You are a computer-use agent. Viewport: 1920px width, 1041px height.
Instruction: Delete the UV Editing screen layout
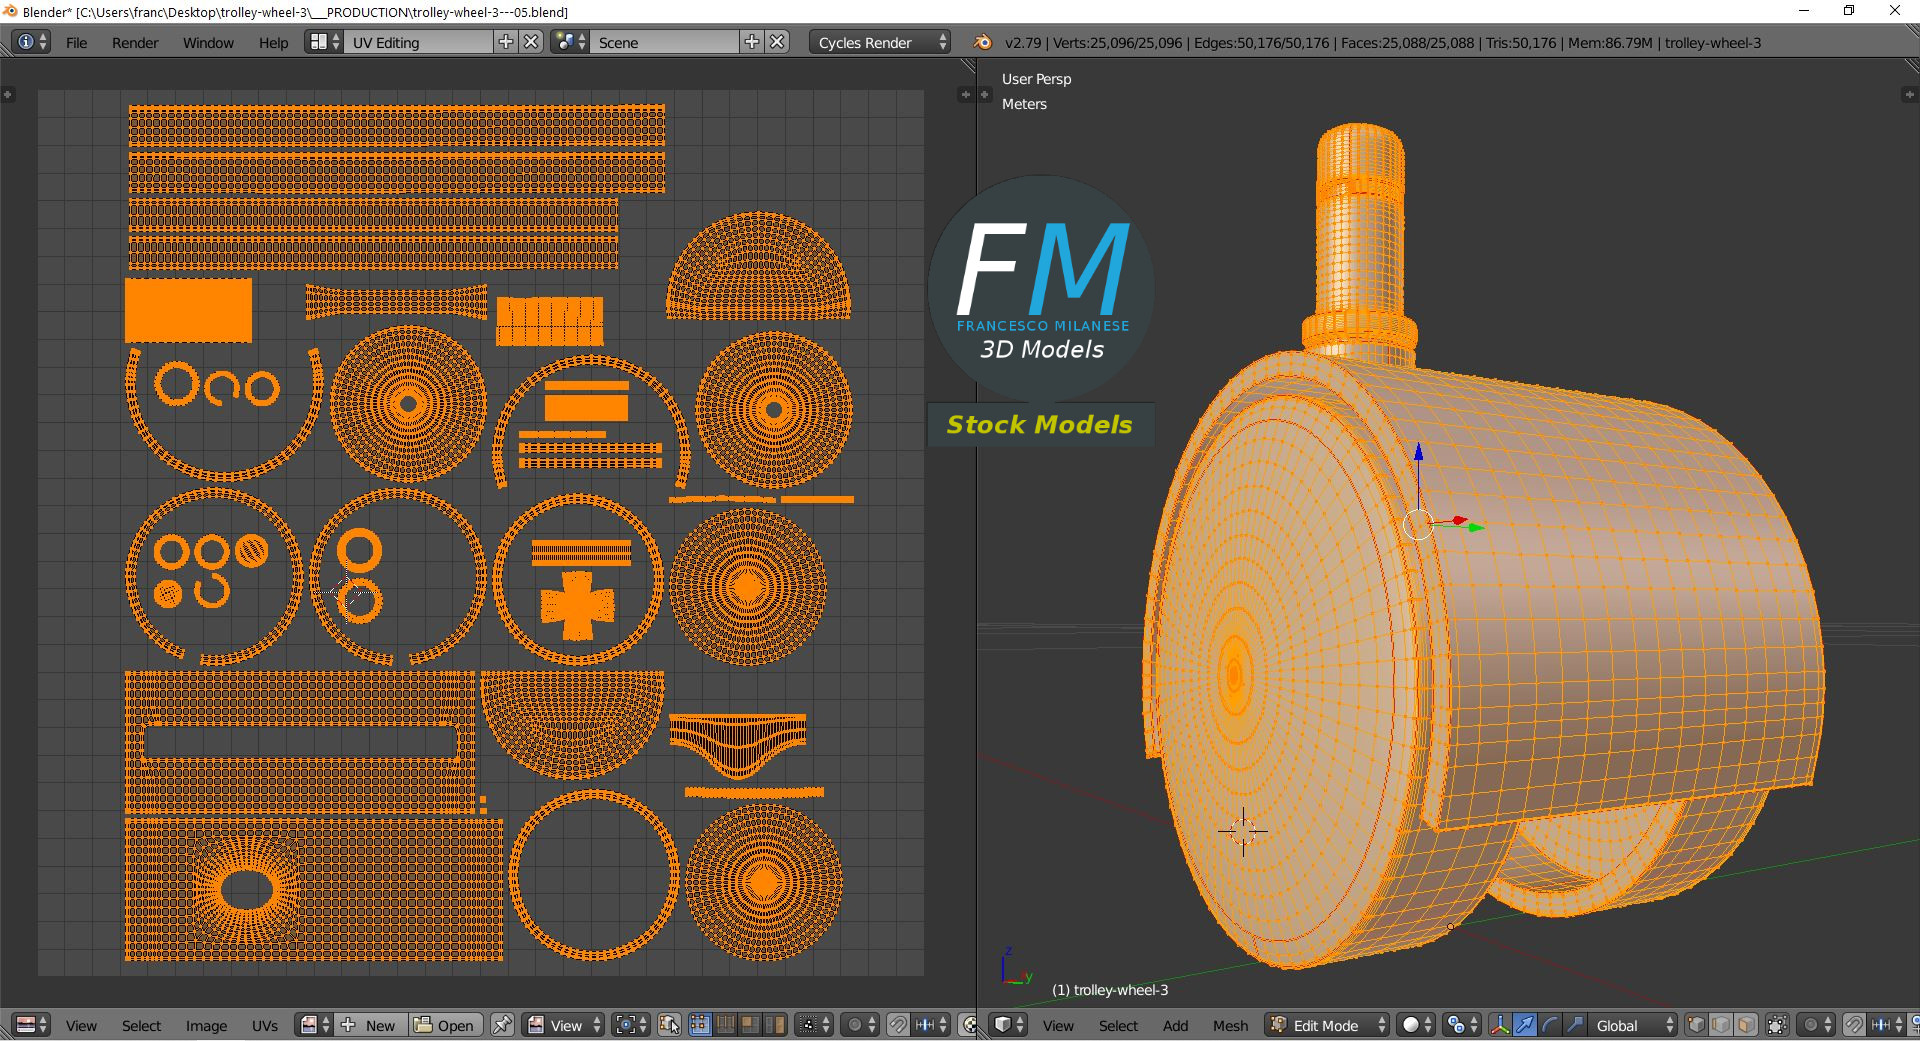[x=532, y=42]
